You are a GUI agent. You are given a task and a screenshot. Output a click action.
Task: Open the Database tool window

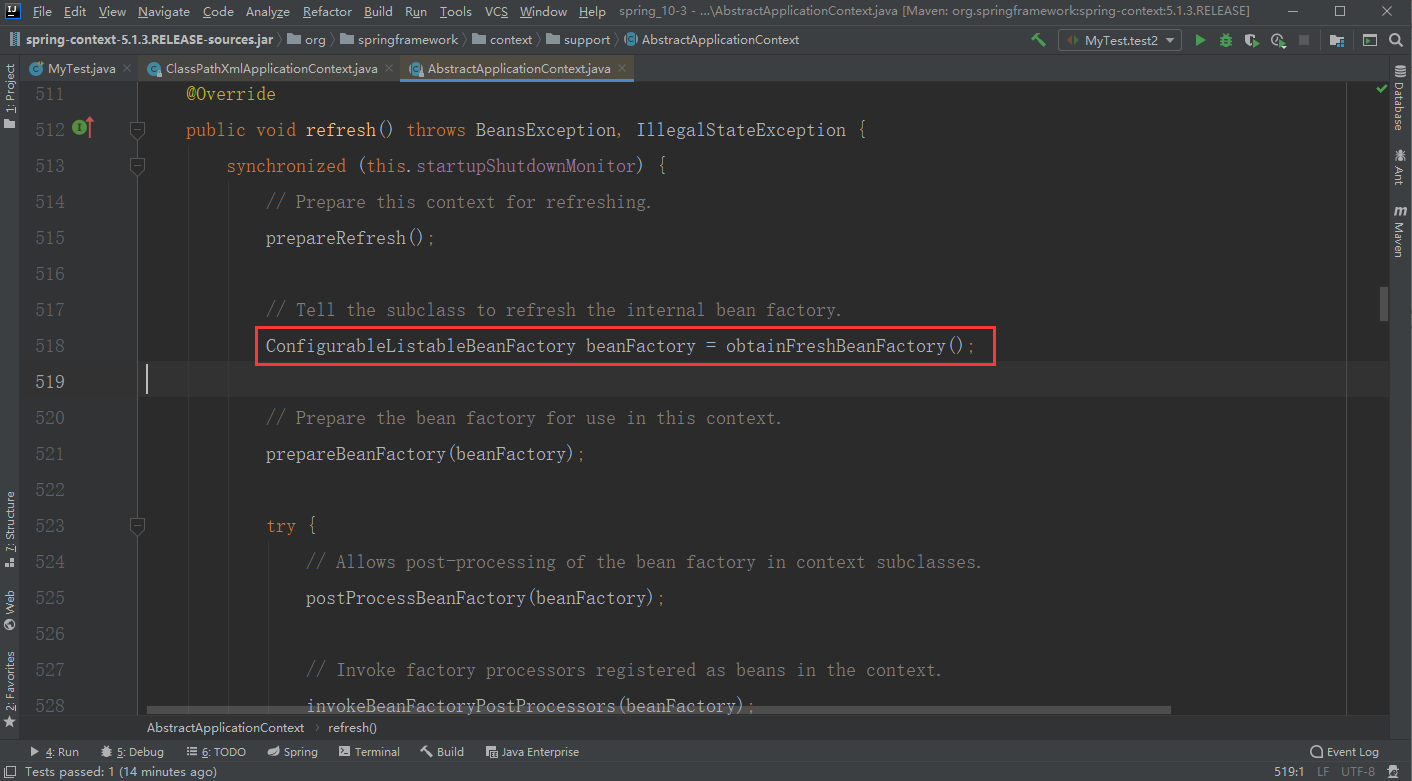(x=1399, y=100)
